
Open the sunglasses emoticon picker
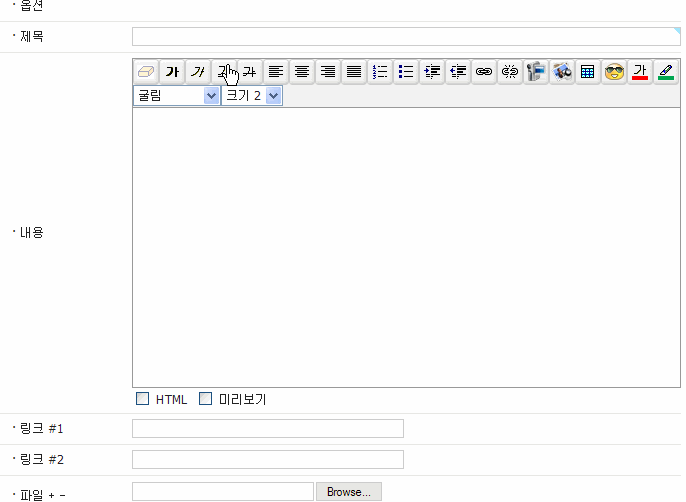click(614, 71)
